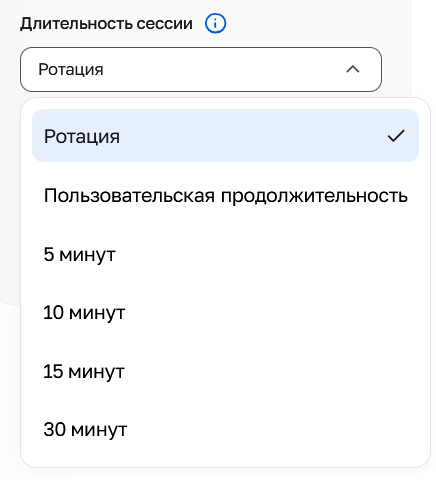Viewport: 436px width, 480px height.
Task: Select the 5 минут option
Action: pos(225,254)
